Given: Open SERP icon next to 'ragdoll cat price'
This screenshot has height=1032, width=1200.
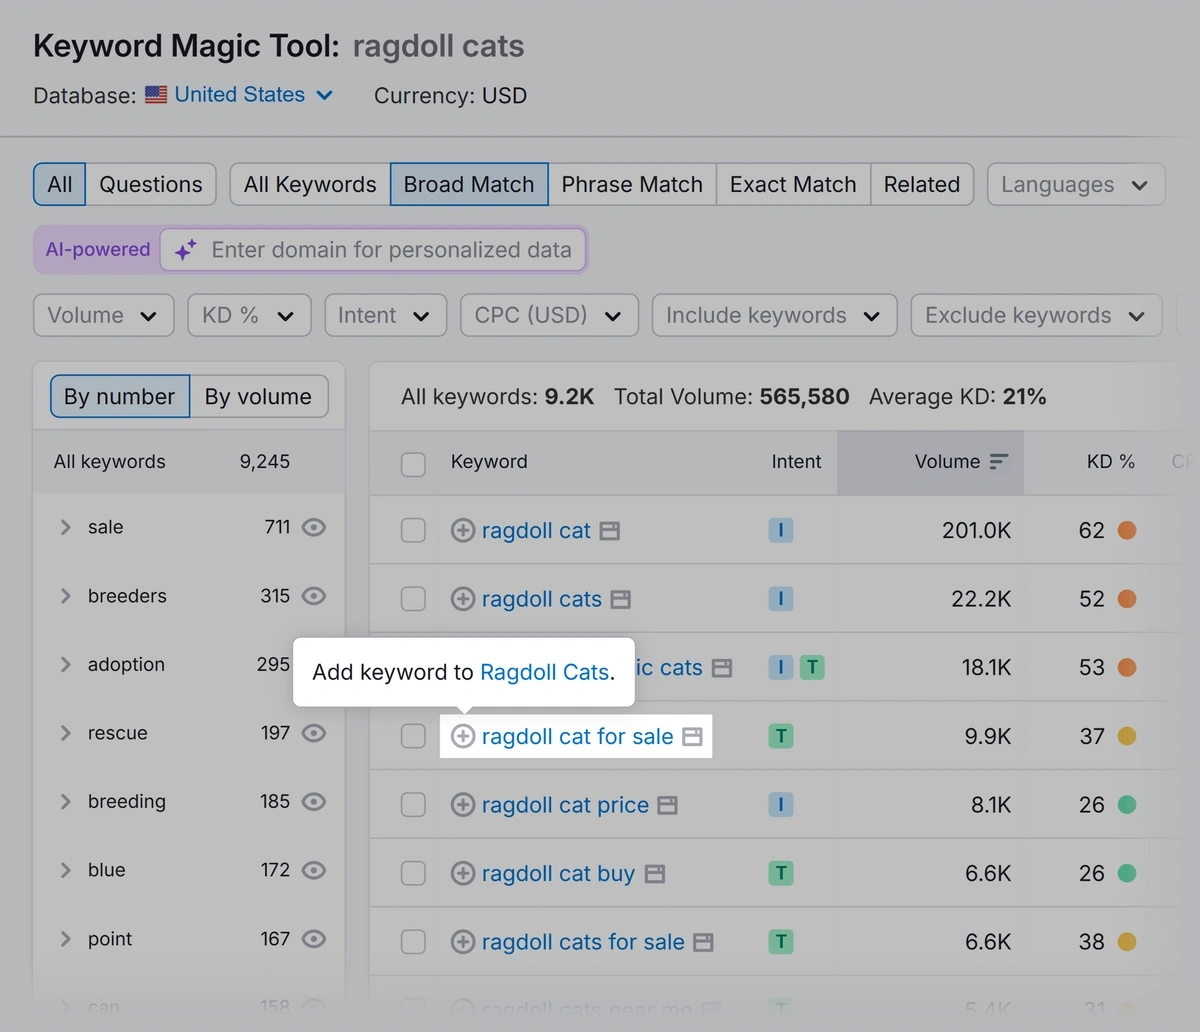Looking at the screenshot, I should click(x=668, y=805).
